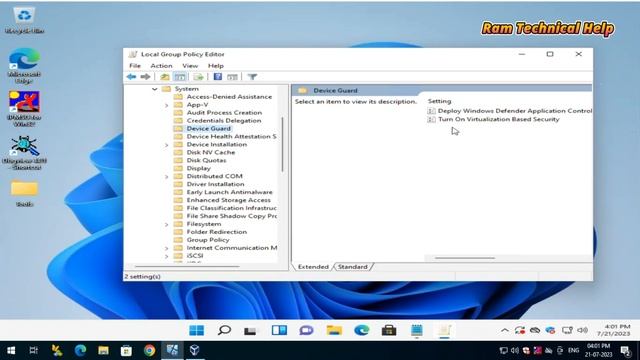Expand the Filesystem folder
Screen dimensions: 640x360
167,224
